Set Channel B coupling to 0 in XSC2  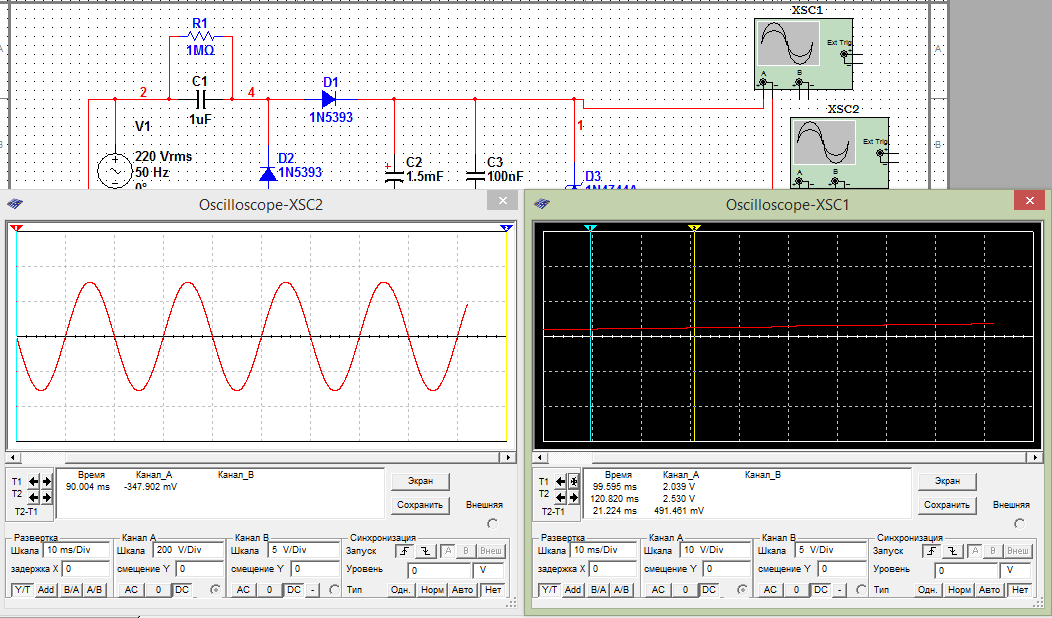269,590
